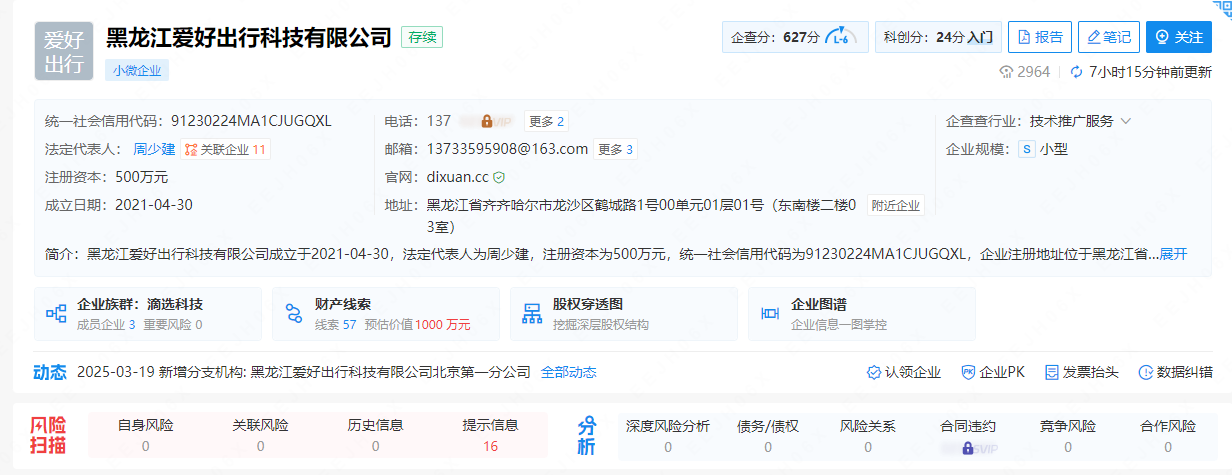The height and width of the screenshot is (475, 1232).
Task: Follow the company with 关注
Action: click(1178, 37)
